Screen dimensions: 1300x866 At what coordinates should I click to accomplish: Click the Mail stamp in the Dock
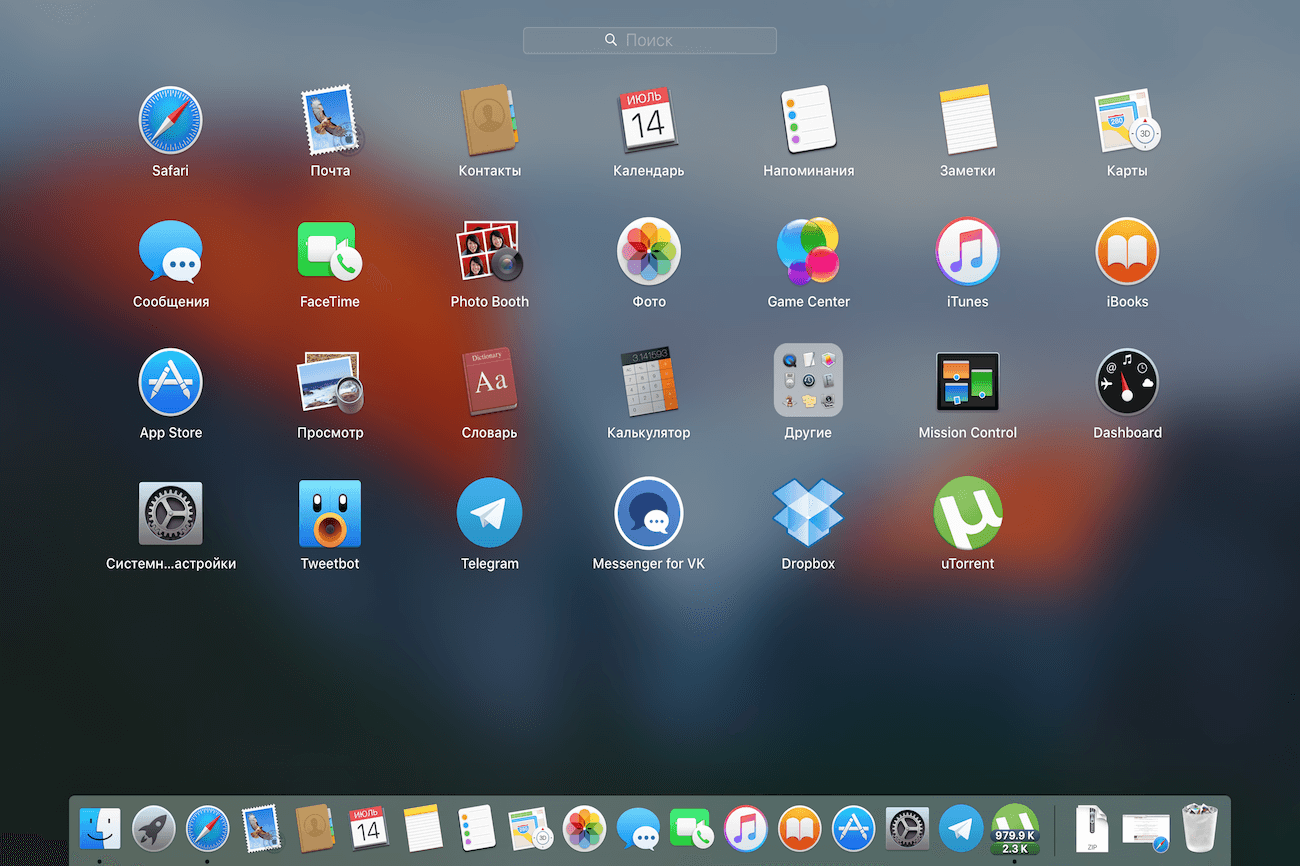[x=261, y=829]
